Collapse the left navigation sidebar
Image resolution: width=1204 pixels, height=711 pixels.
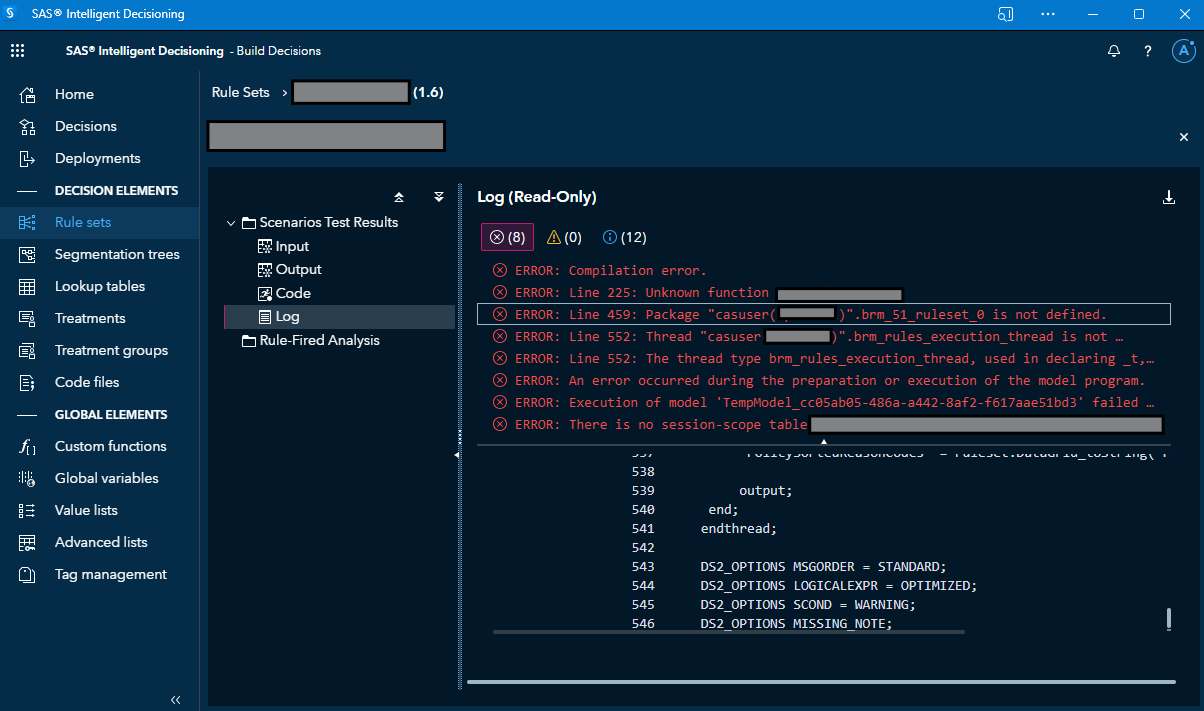pyautogui.click(x=175, y=700)
